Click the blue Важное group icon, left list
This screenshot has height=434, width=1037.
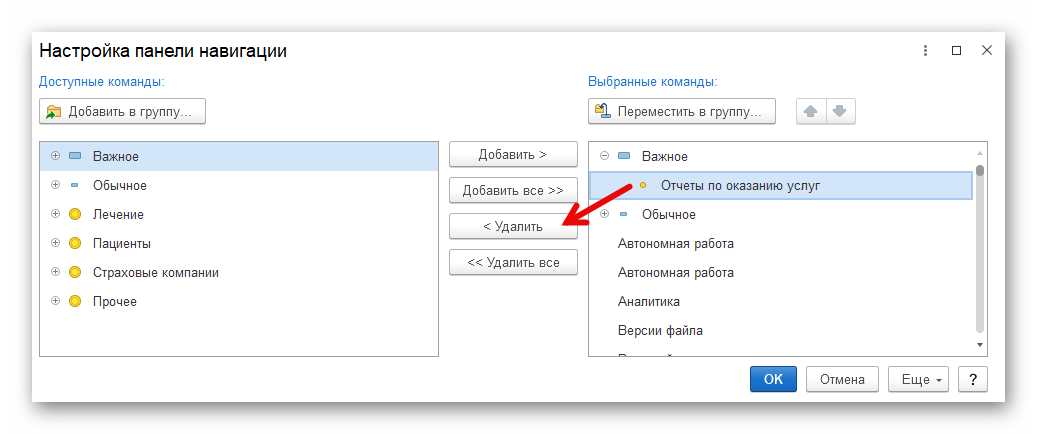(75, 157)
